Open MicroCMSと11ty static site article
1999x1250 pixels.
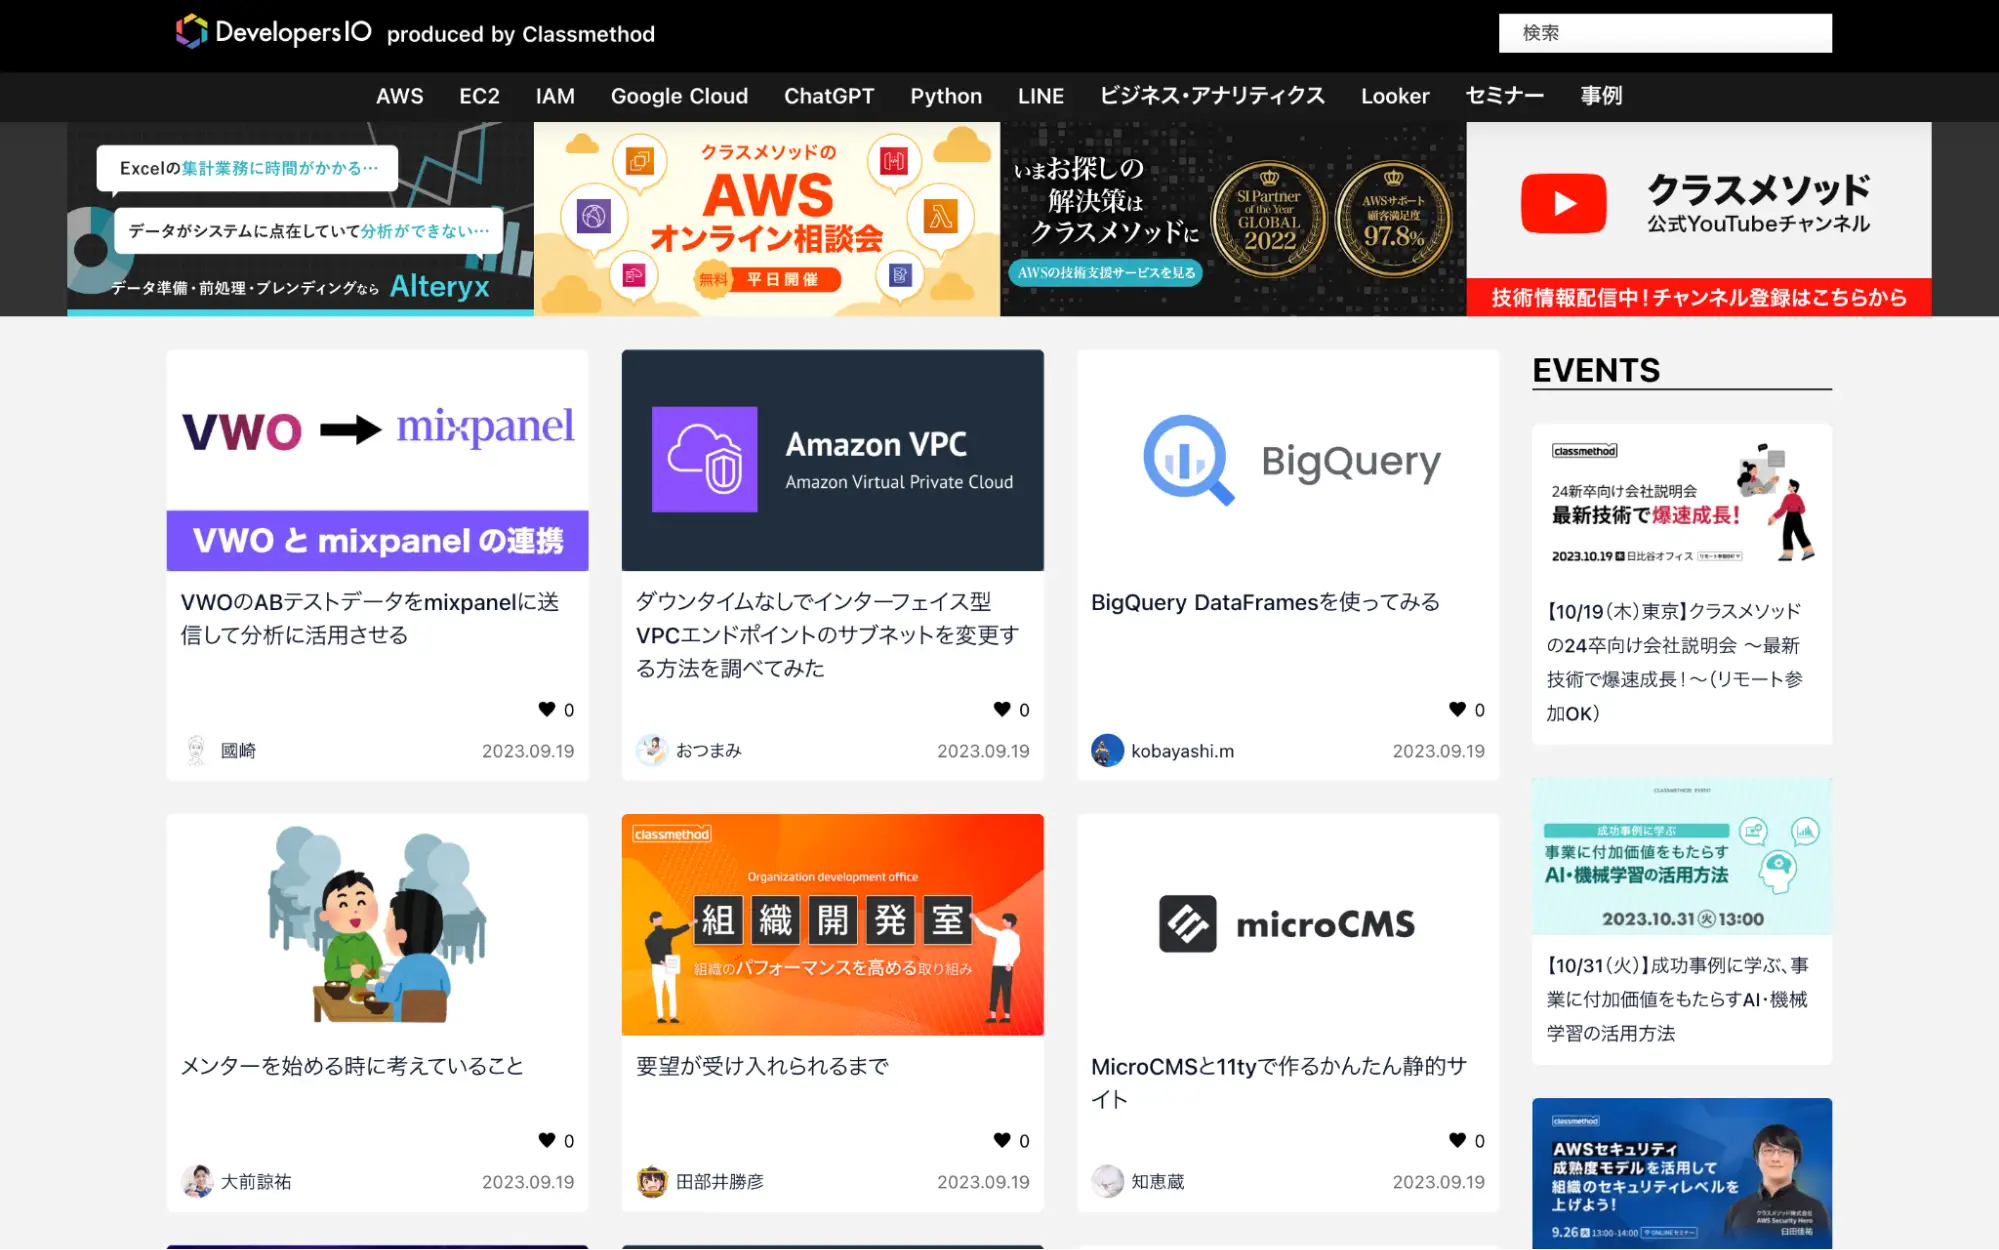[x=1279, y=1082]
